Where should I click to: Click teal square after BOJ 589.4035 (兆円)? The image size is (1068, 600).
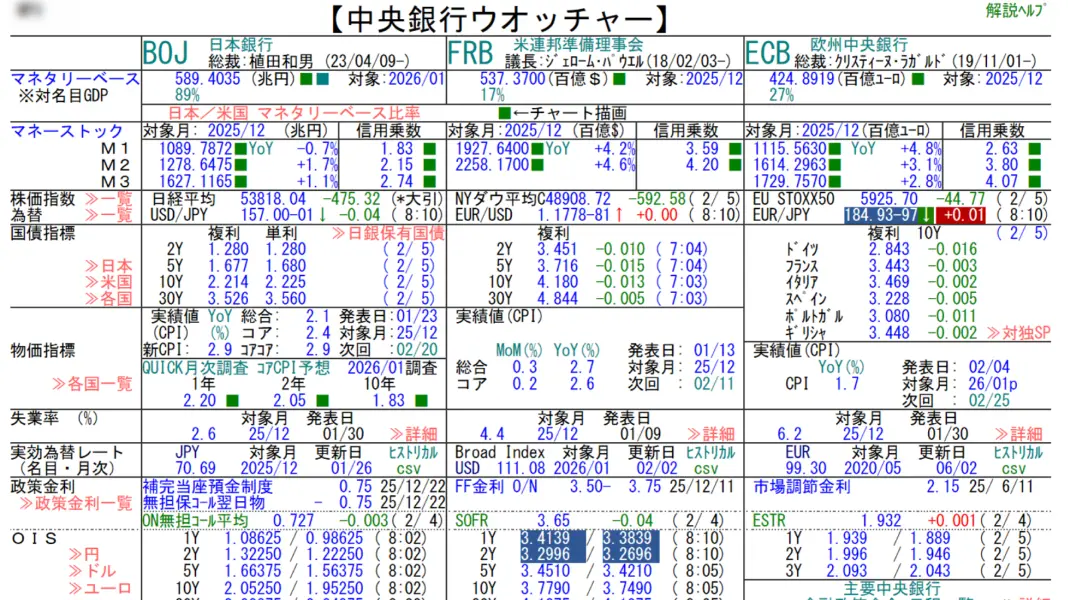[x=323, y=79]
